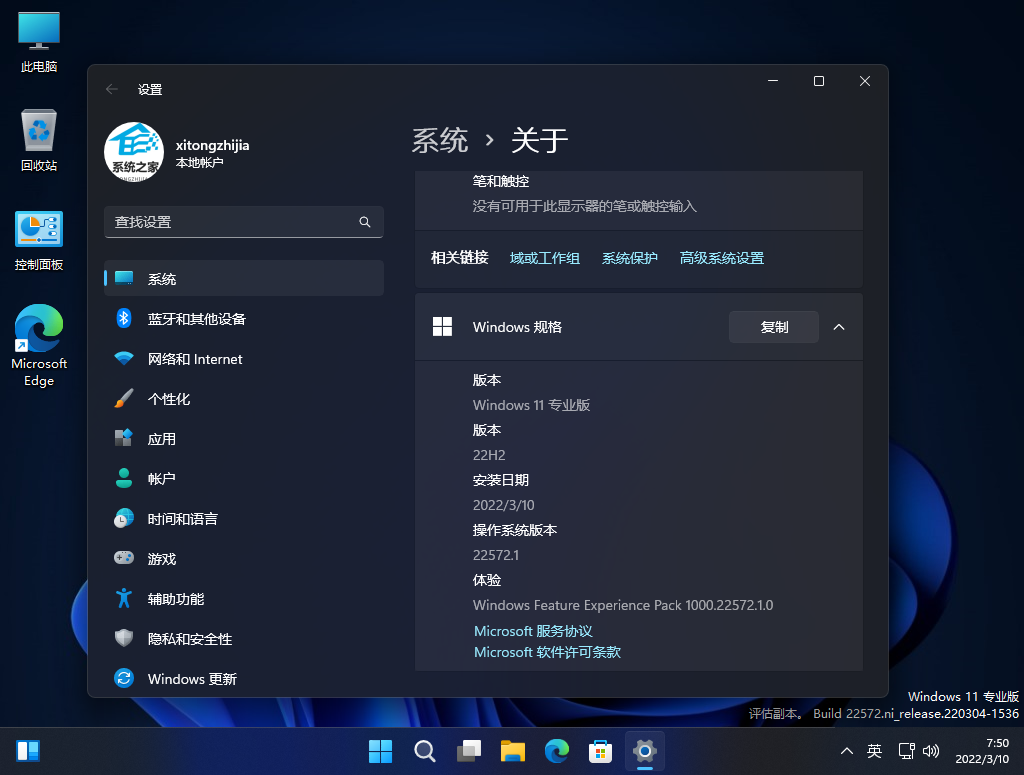This screenshot has height=775, width=1024.
Task: Expand hidden system tray icons
Action: pos(846,750)
